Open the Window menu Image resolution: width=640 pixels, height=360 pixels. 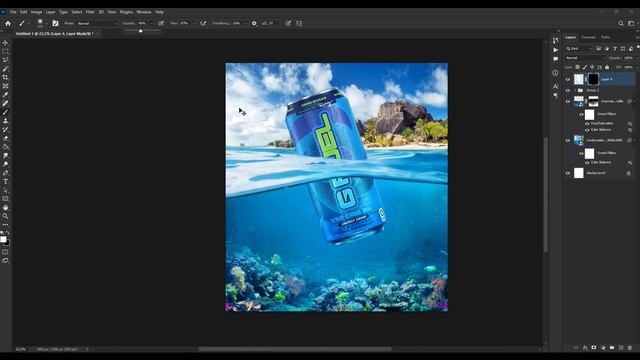[x=144, y=12]
